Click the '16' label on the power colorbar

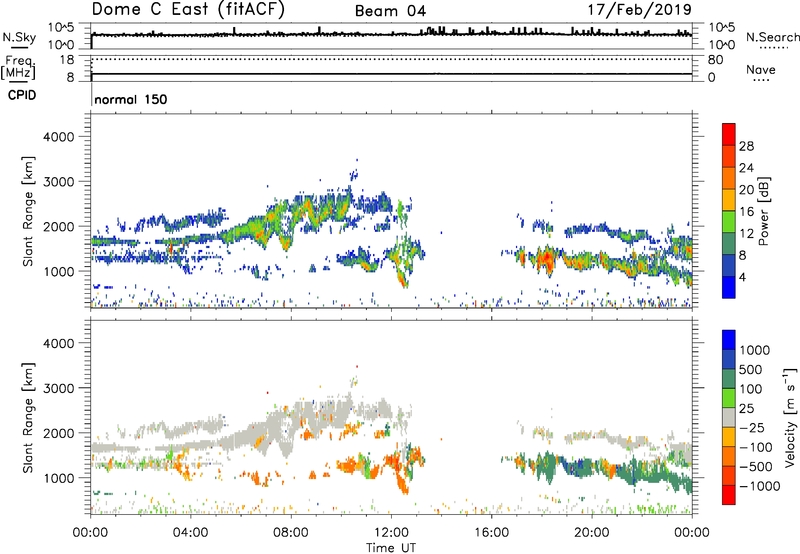point(746,211)
